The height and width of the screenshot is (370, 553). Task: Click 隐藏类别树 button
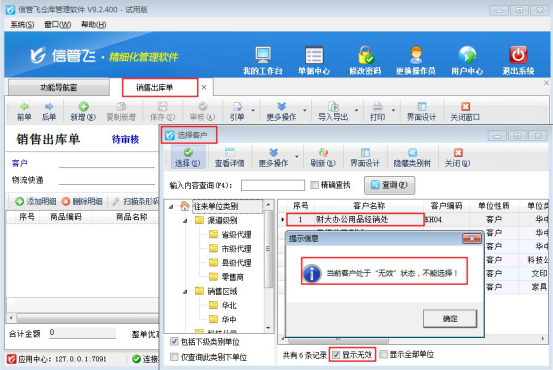click(x=412, y=158)
